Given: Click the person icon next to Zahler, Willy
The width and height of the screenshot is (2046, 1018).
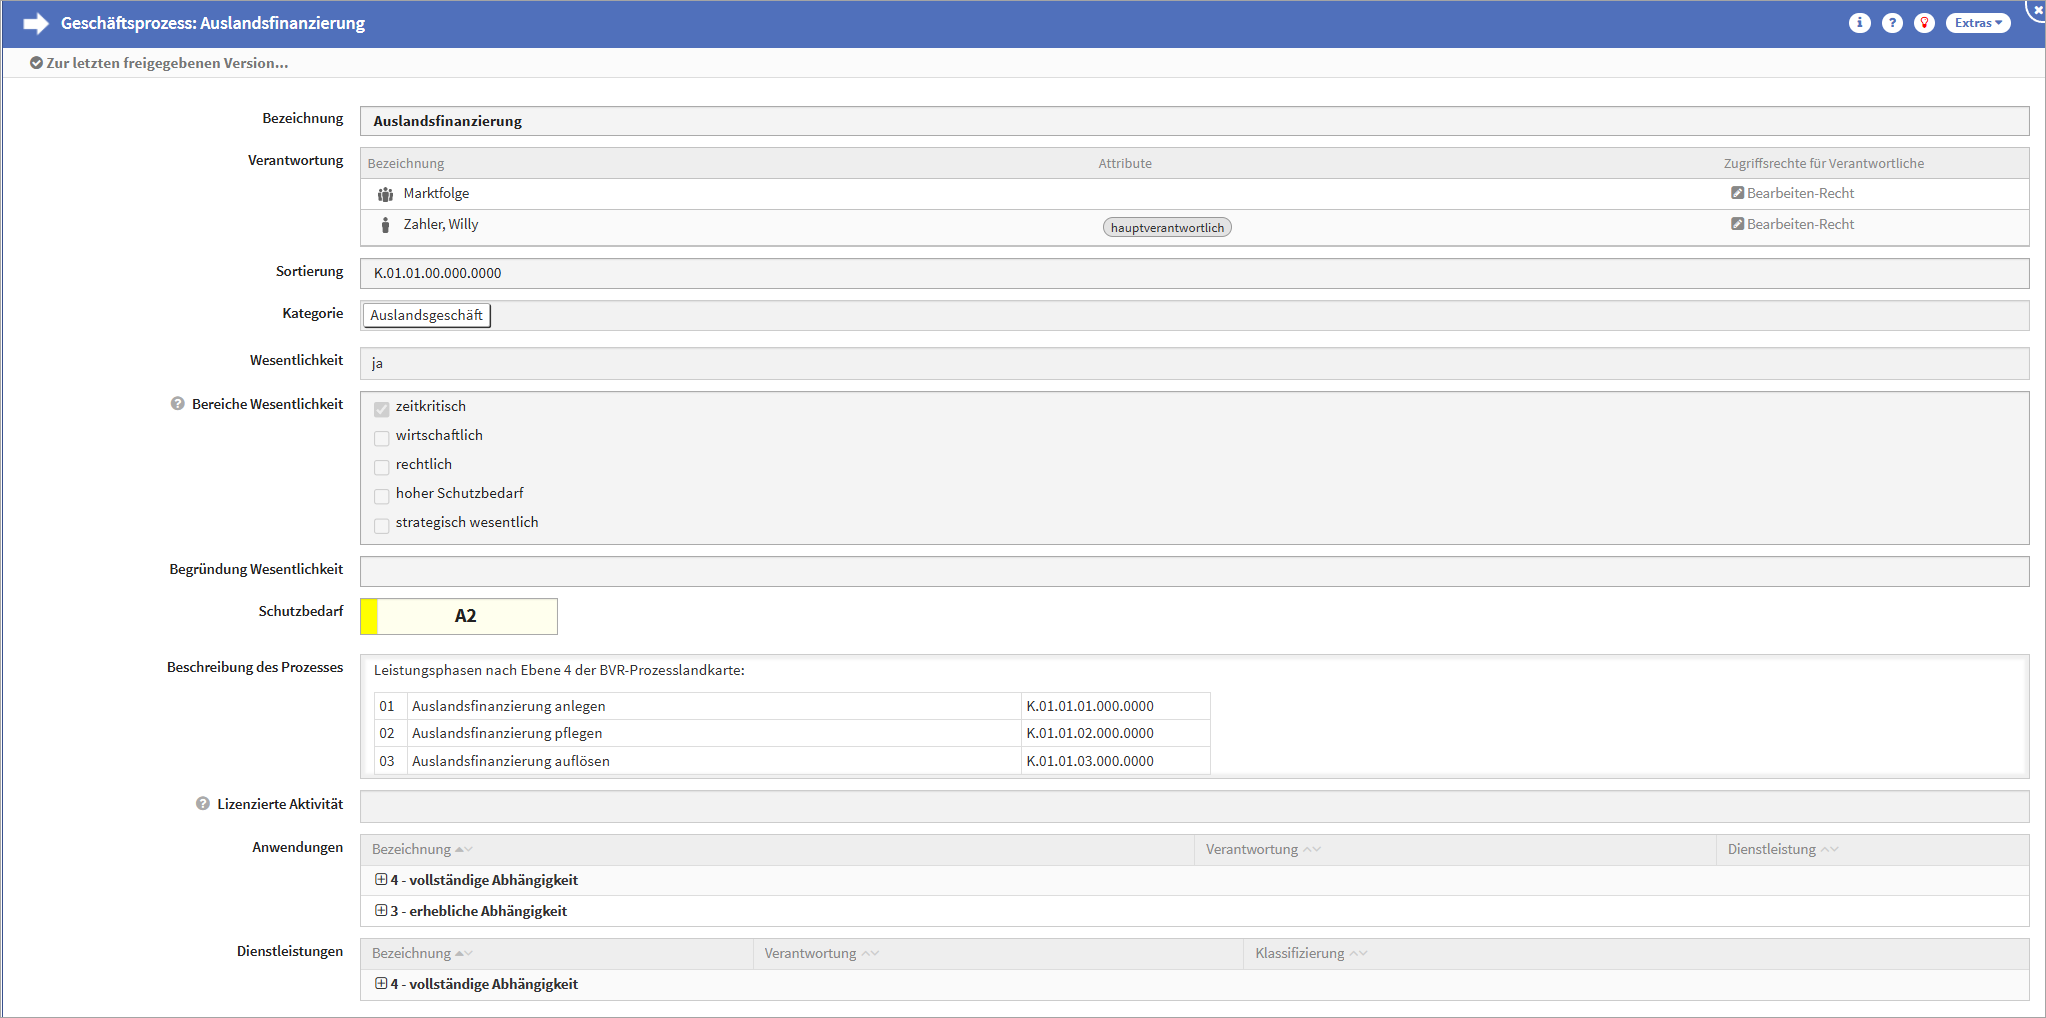Looking at the screenshot, I should [x=385, y=225].
